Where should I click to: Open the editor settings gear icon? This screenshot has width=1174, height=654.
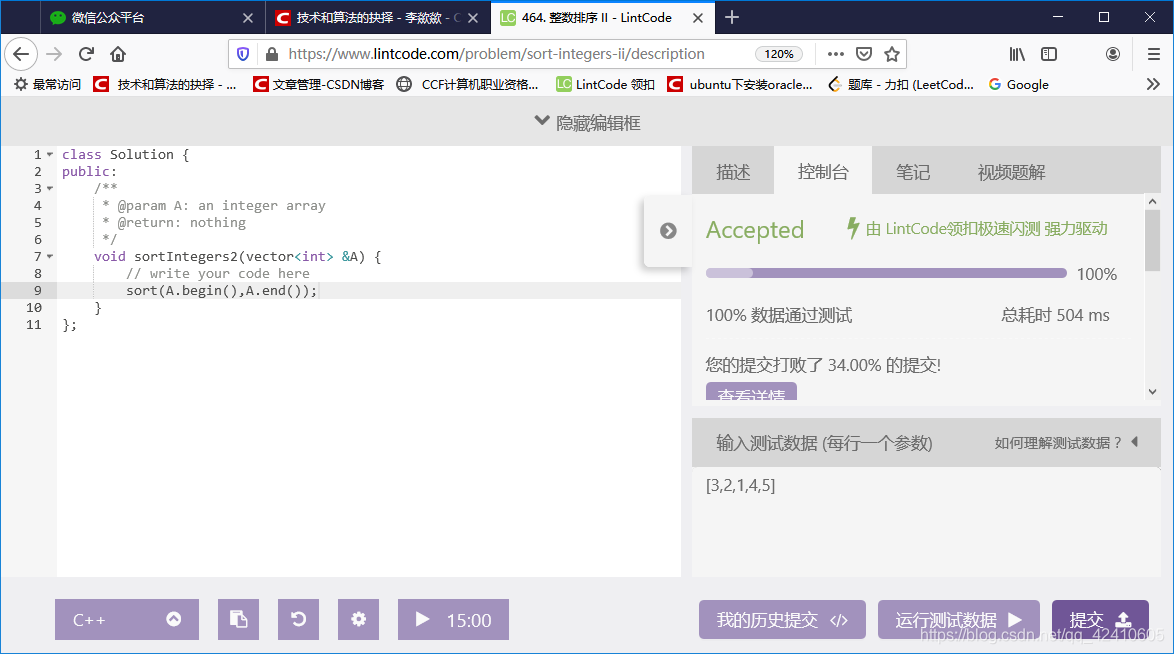(x=358, y=619)
